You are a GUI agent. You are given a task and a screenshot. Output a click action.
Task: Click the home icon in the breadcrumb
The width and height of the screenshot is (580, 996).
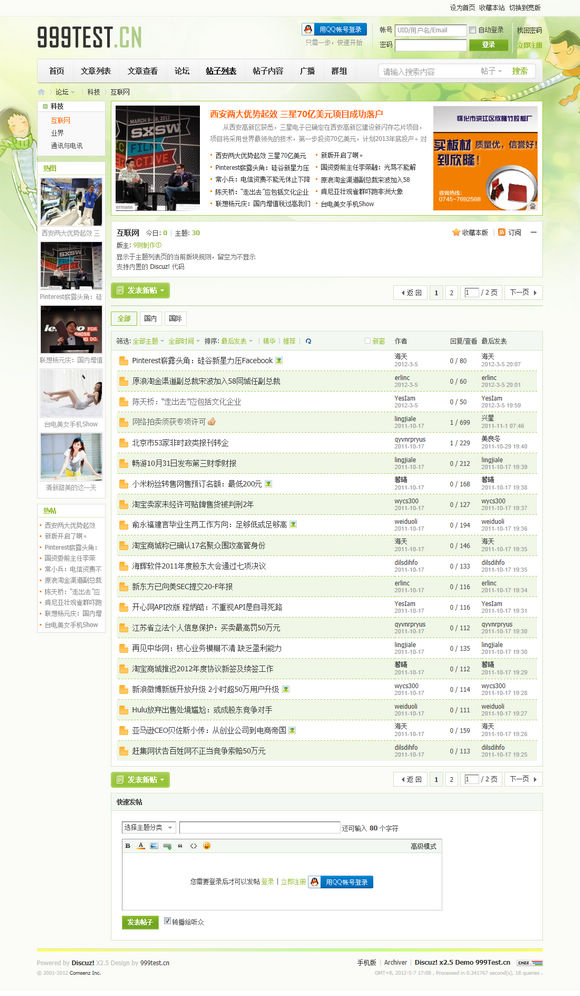[42, 92]
